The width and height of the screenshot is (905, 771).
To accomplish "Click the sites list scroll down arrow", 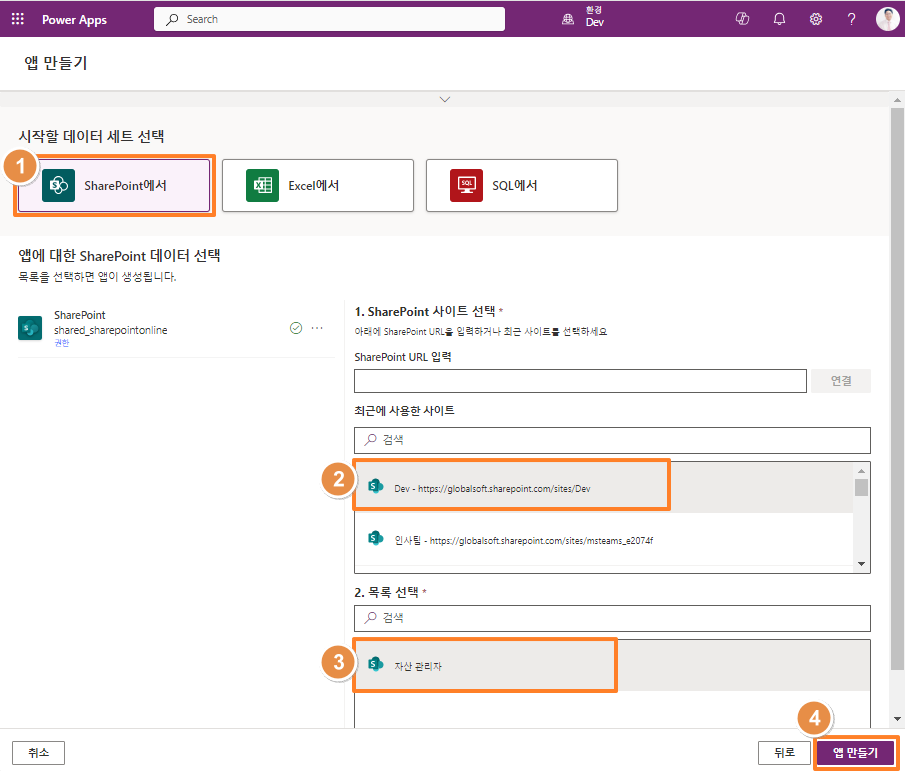I will [861, 564].
